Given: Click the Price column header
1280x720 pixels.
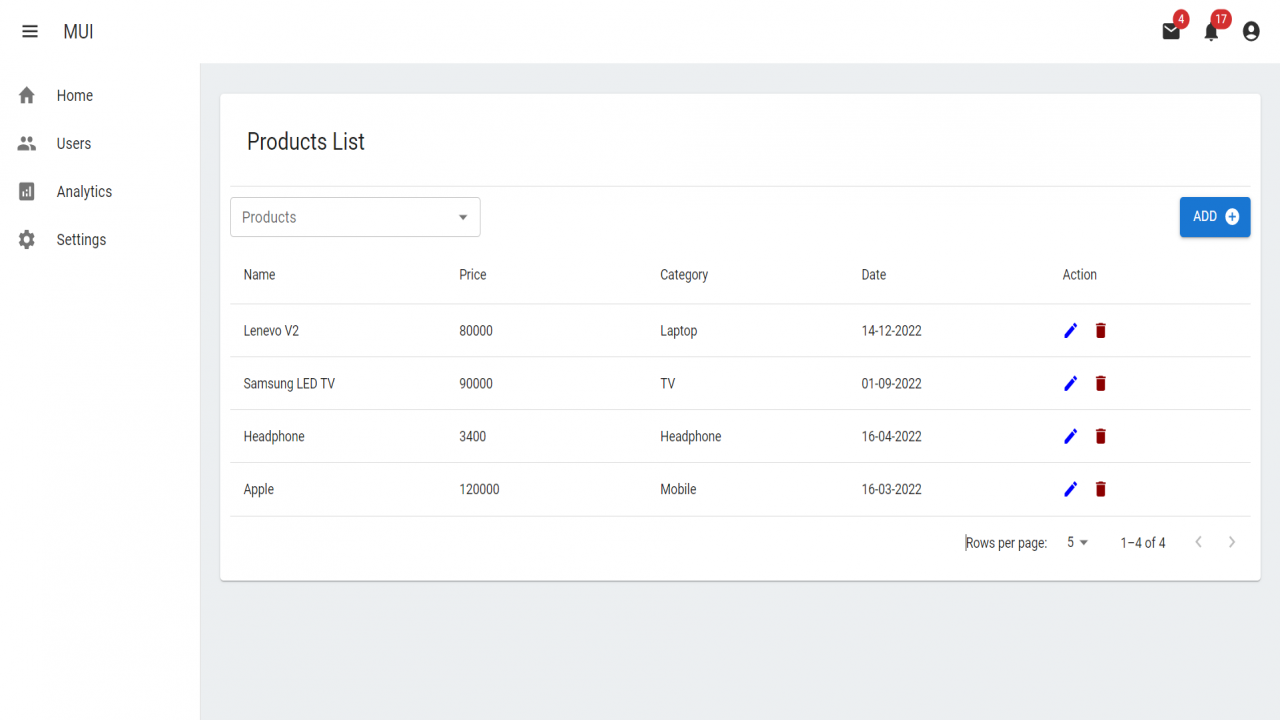Looking at the screenshot, I should [473, 275].
